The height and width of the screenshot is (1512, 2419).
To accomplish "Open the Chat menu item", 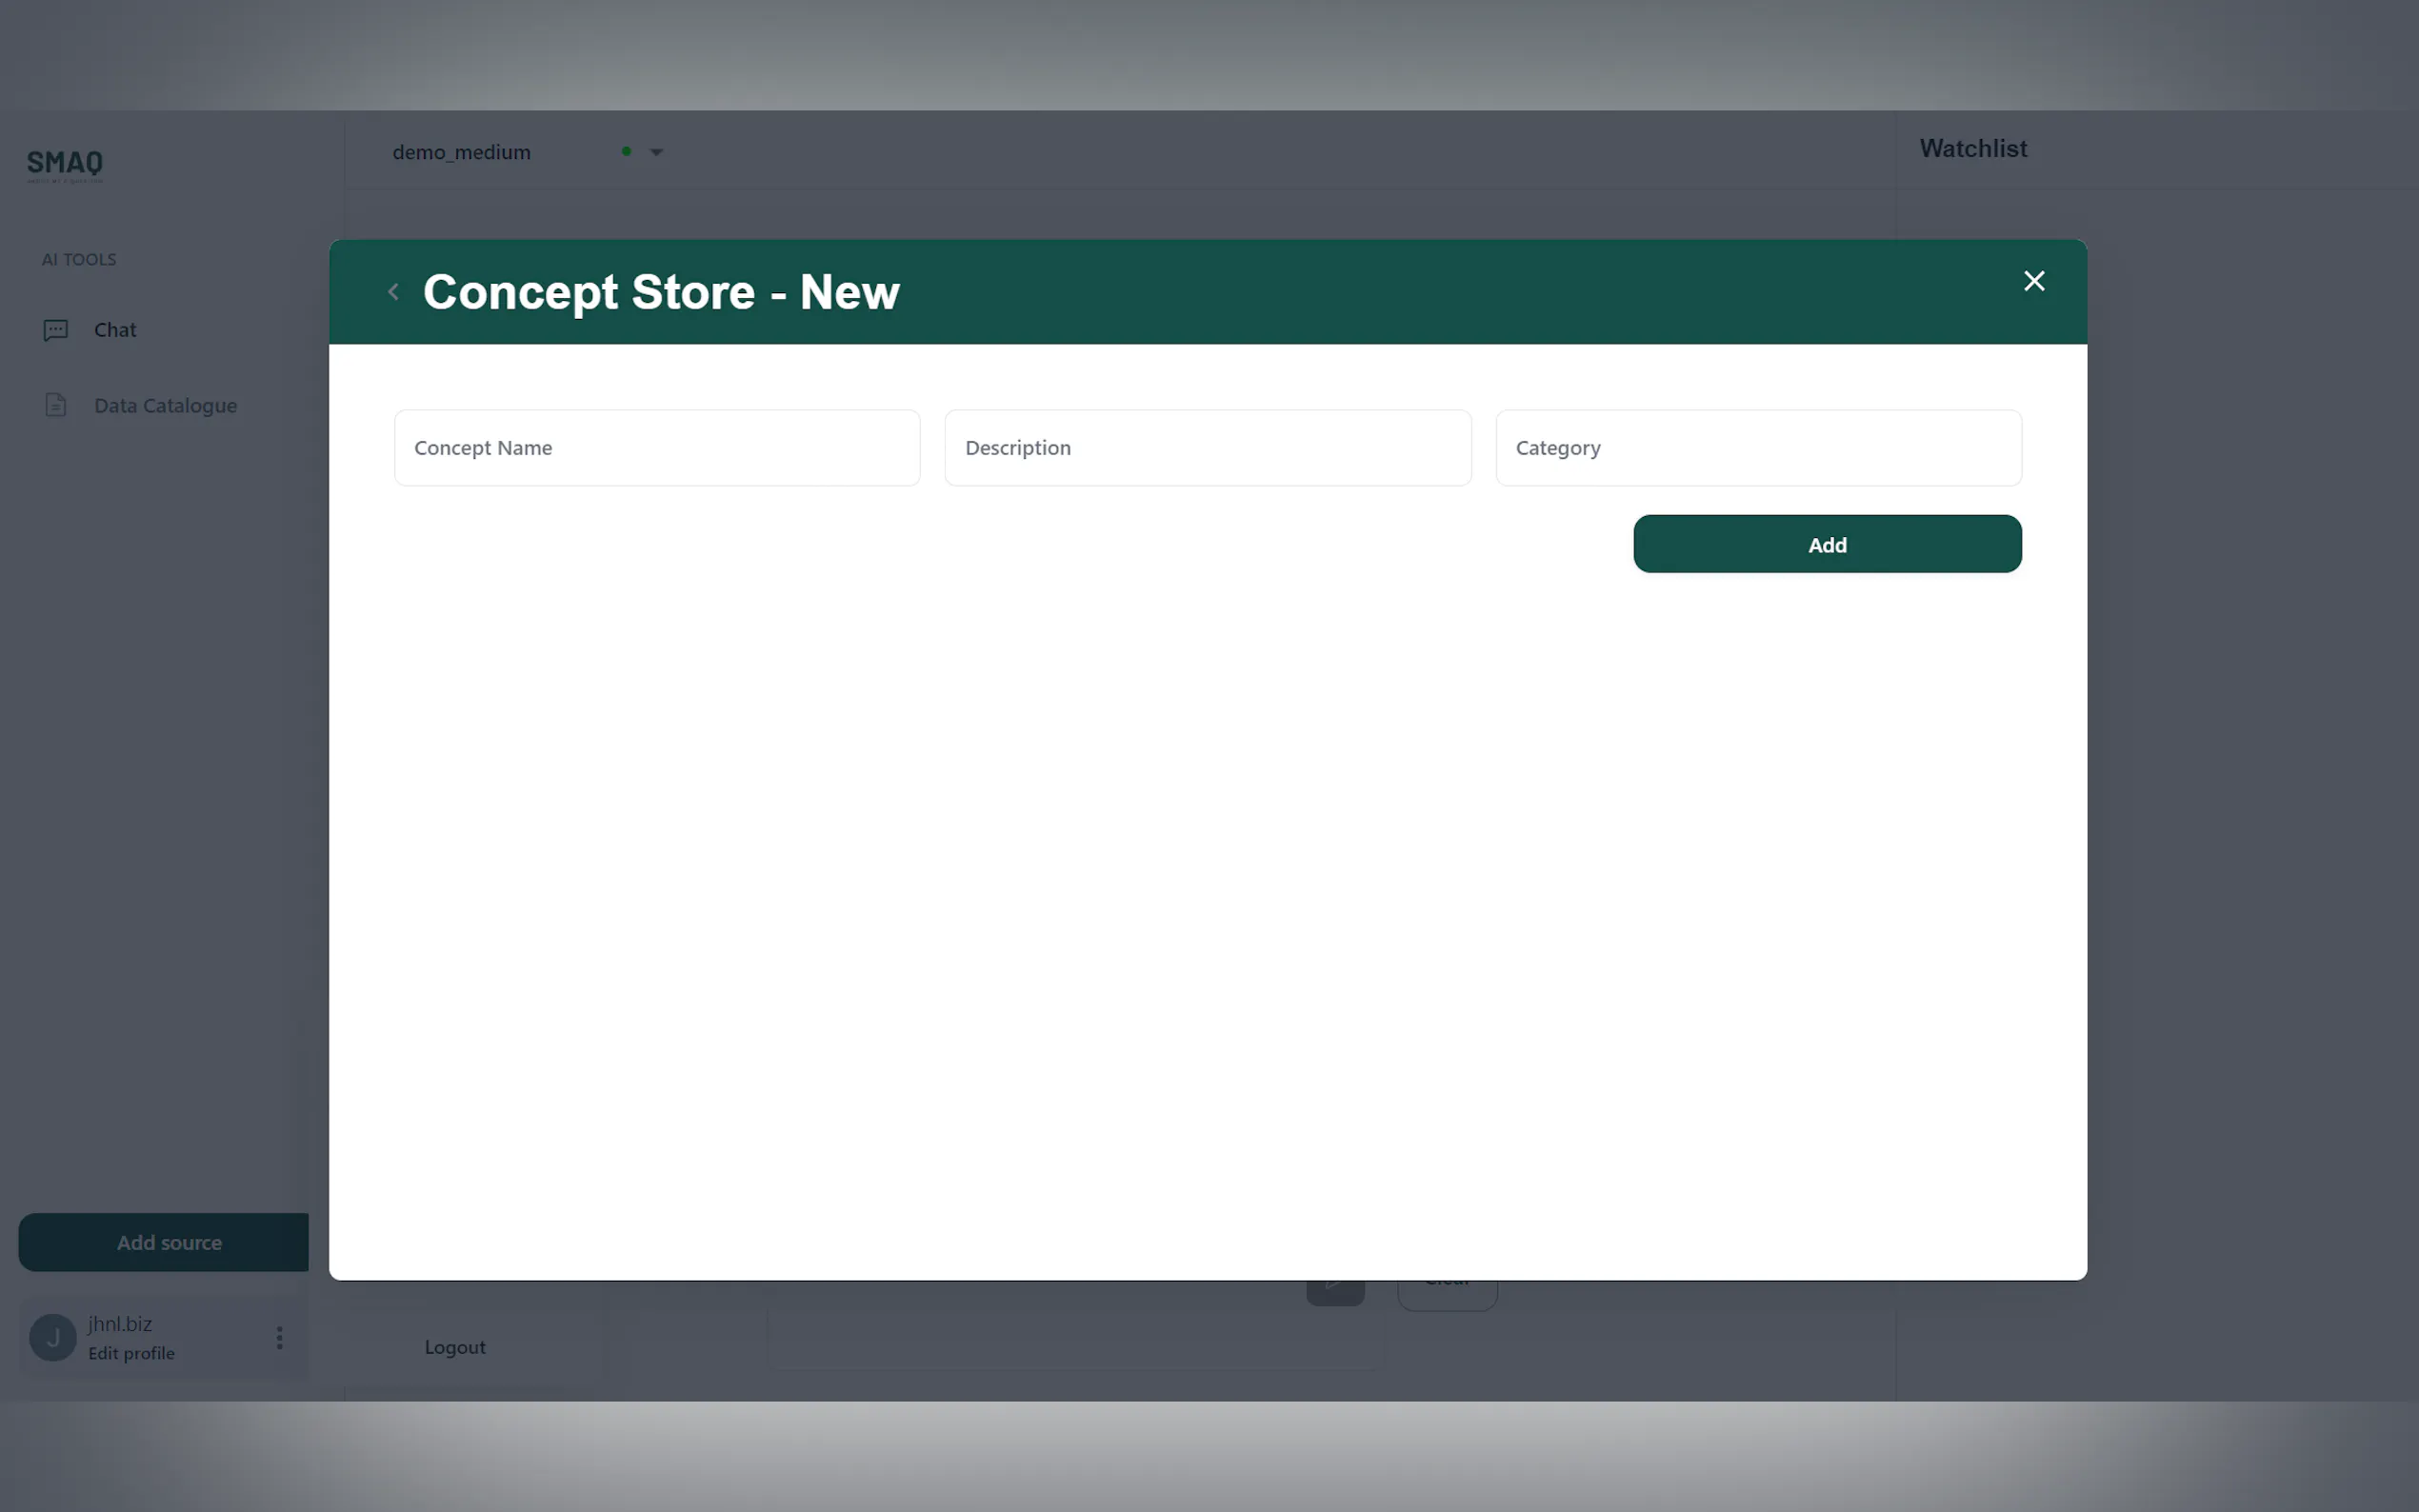I will (x=115, y=330).
